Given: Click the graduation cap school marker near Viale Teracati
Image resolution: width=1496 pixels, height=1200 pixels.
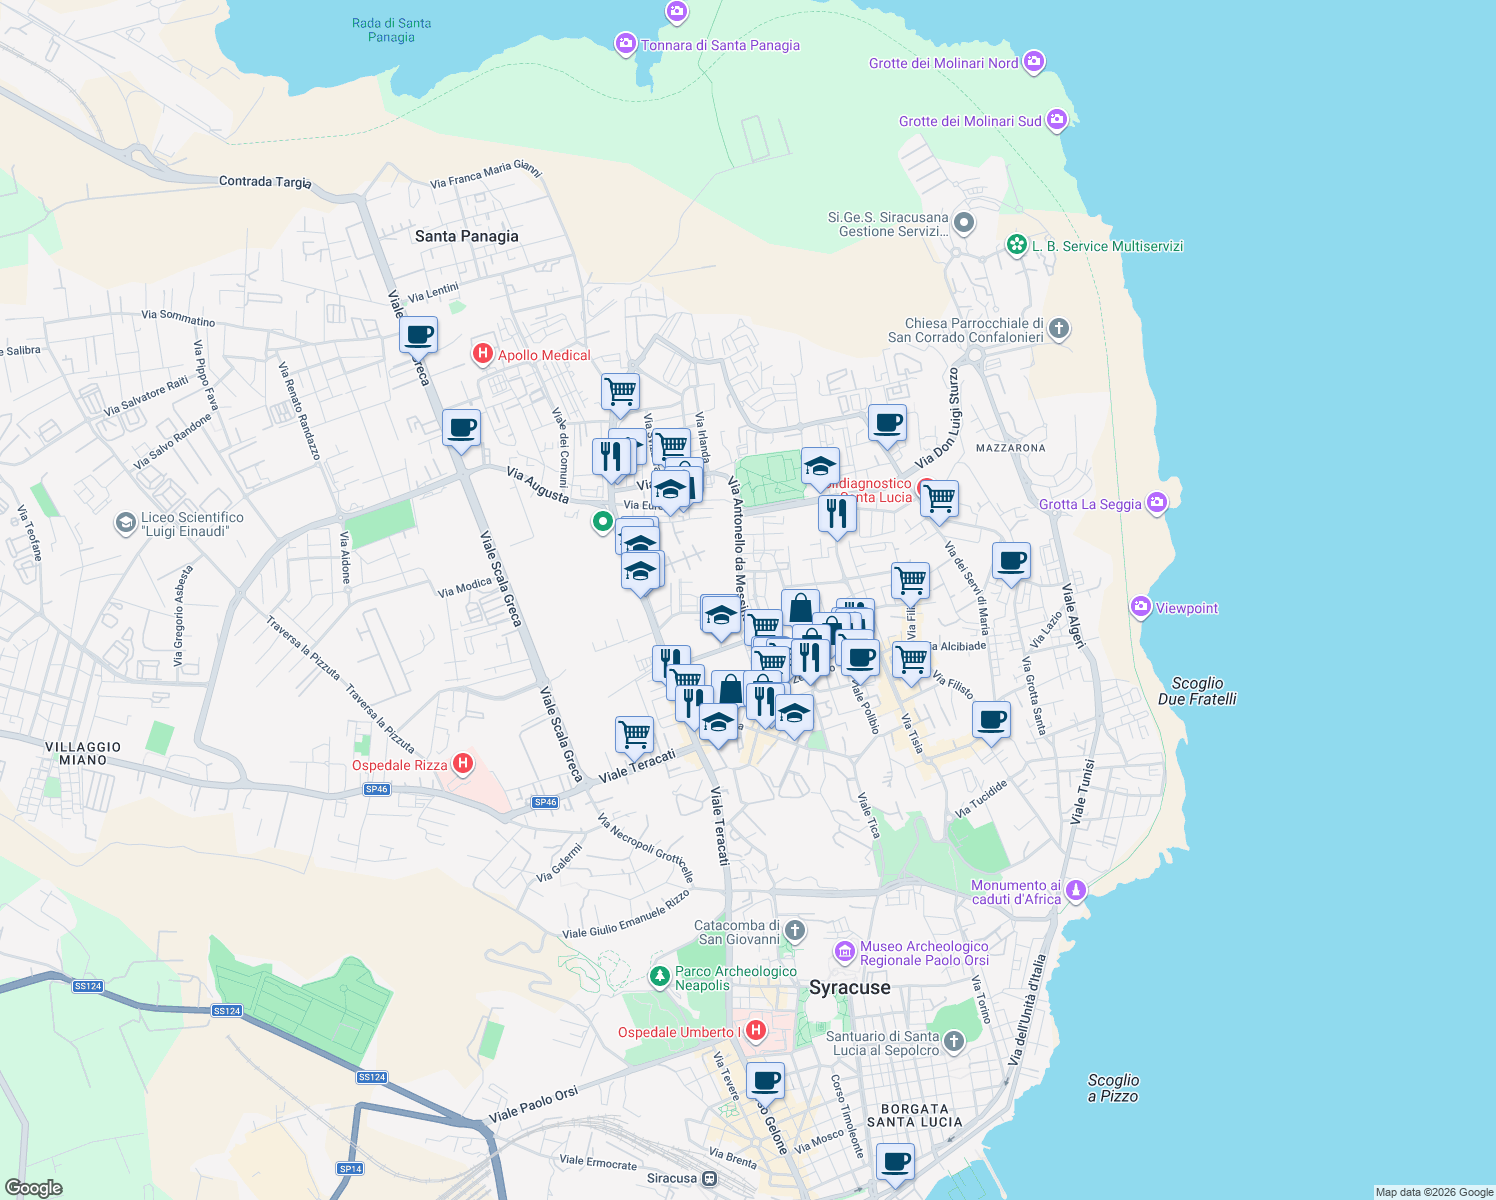Looking at the screenshot, I should (x=719, y=722).
